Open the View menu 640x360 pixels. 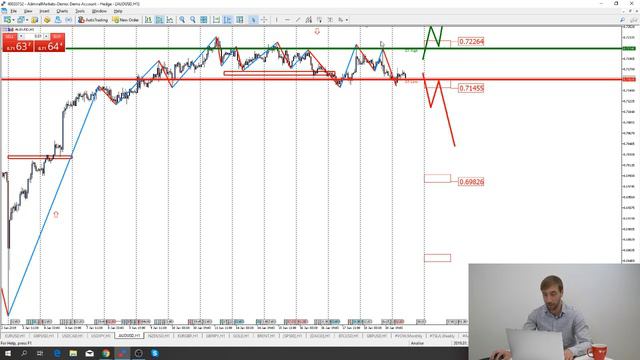tap(28, 11)
